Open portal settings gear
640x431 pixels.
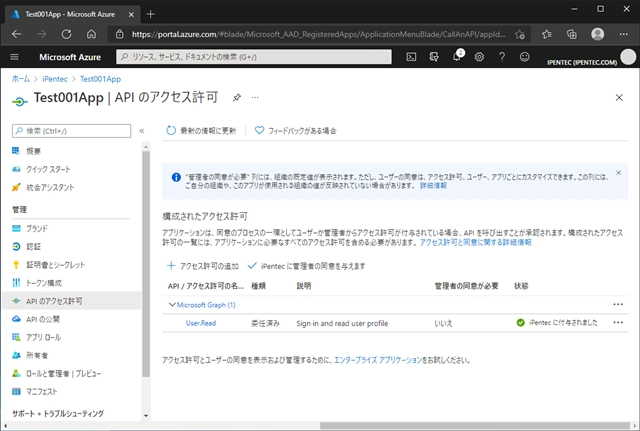tap(479, 57)
